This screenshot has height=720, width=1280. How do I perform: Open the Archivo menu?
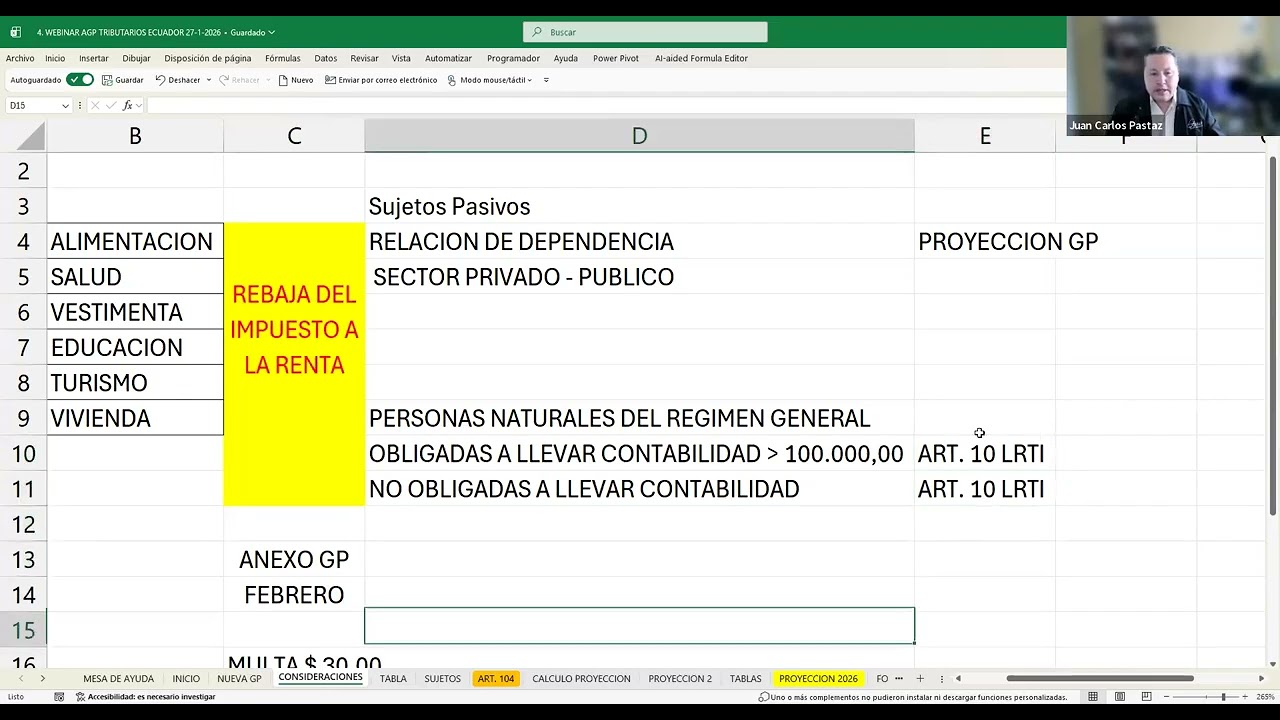coord(20,58)
